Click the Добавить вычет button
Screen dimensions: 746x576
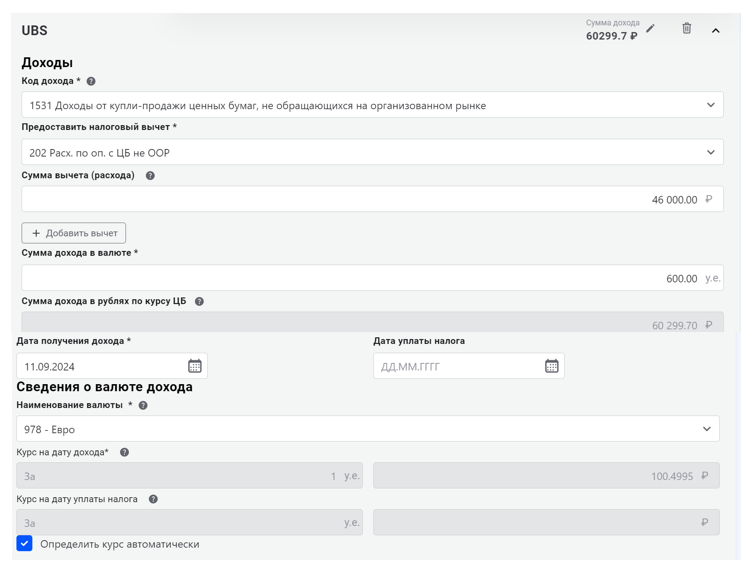pyautogui.click(x=74, y=233)
